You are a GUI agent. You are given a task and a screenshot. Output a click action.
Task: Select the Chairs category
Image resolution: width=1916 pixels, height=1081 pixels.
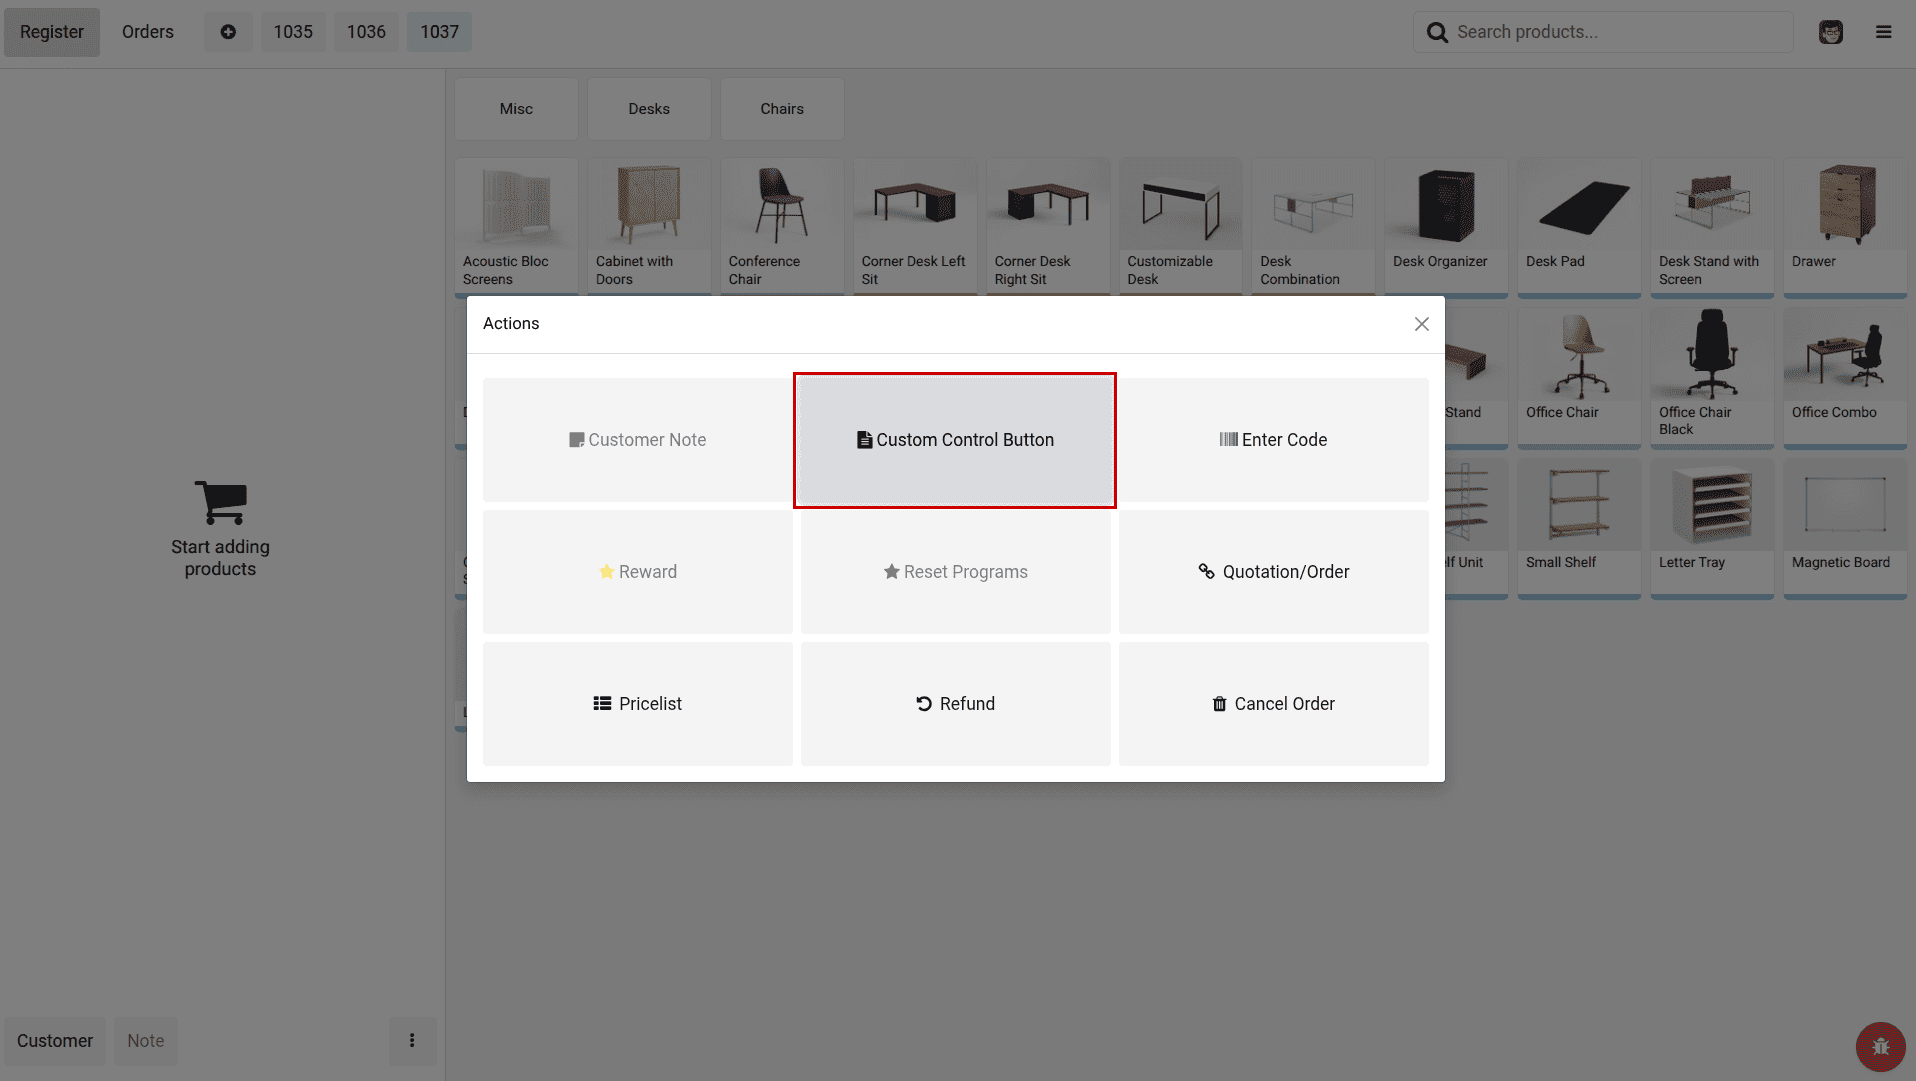point(782,109)
